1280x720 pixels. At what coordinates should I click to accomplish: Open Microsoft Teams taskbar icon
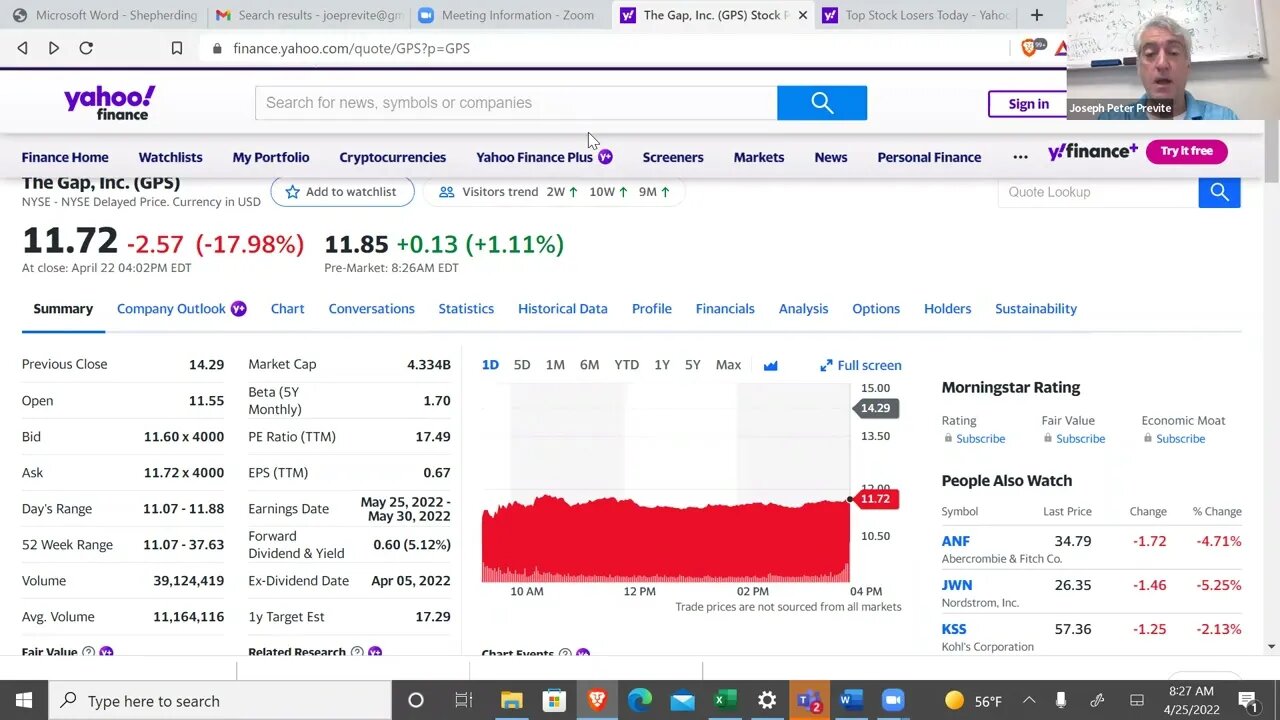[809, 701]
